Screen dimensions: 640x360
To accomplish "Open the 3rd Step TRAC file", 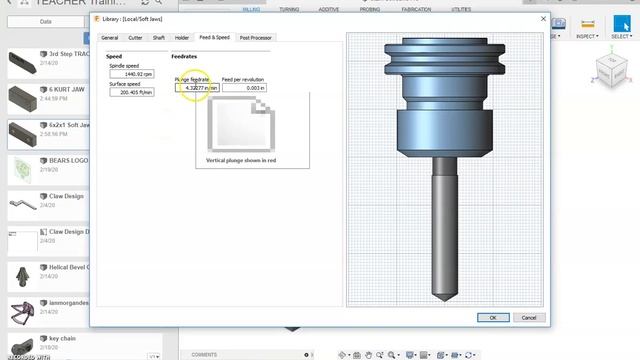I will pyautogui.click(x=48, y=63).
